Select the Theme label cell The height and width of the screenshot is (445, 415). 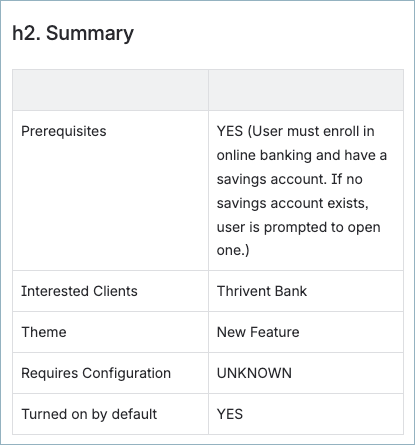[x=110, y=332]
